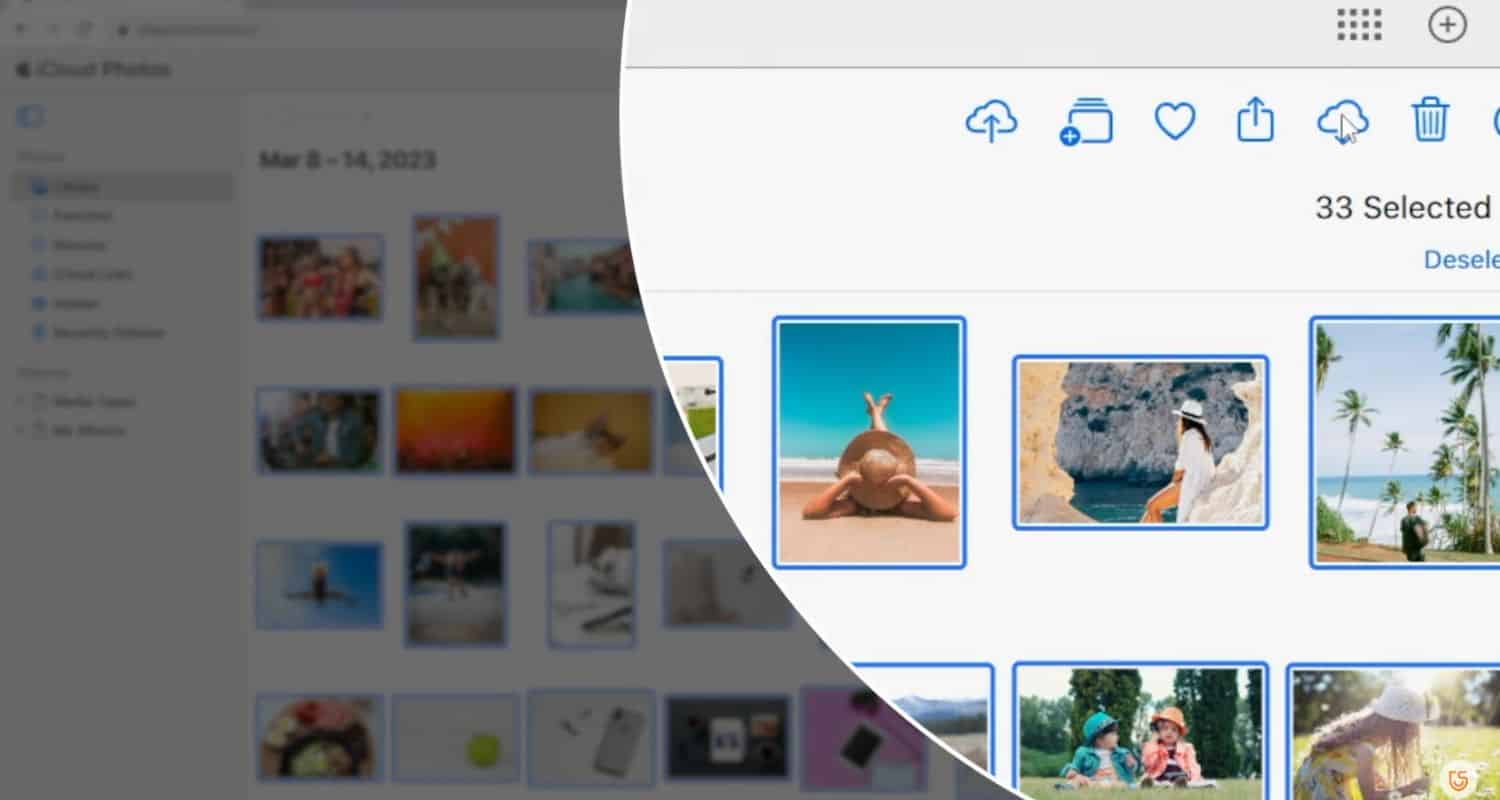
Task: Mark selected photos as favorite with heart
Action: (x=1175, y=122)
